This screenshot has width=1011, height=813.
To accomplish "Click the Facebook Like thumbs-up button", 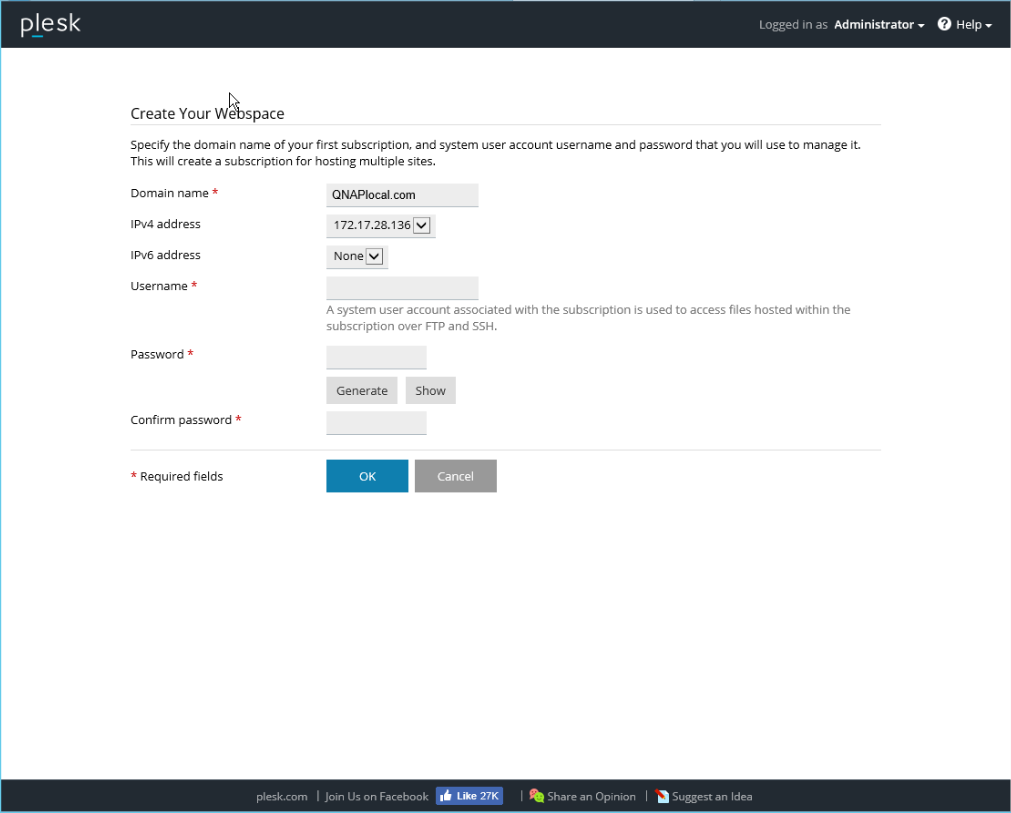I will tap(469, 796).
